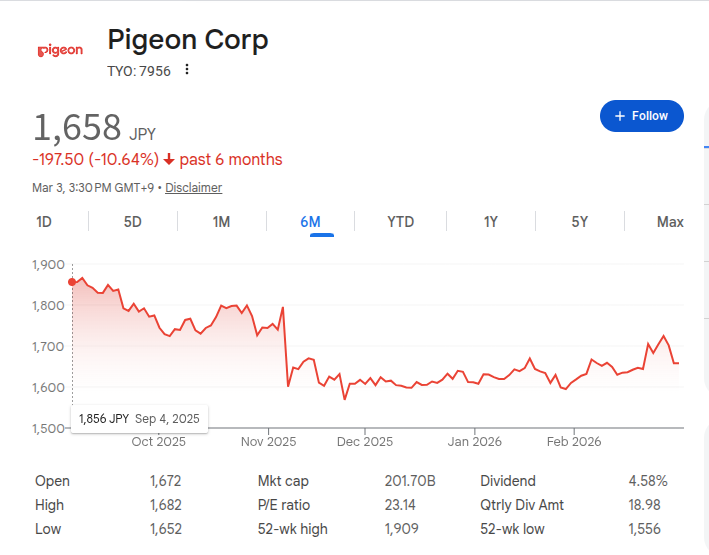This screenshot has width=709, height=555.
Task: Click the red chart start point marker
Action: 72,282
